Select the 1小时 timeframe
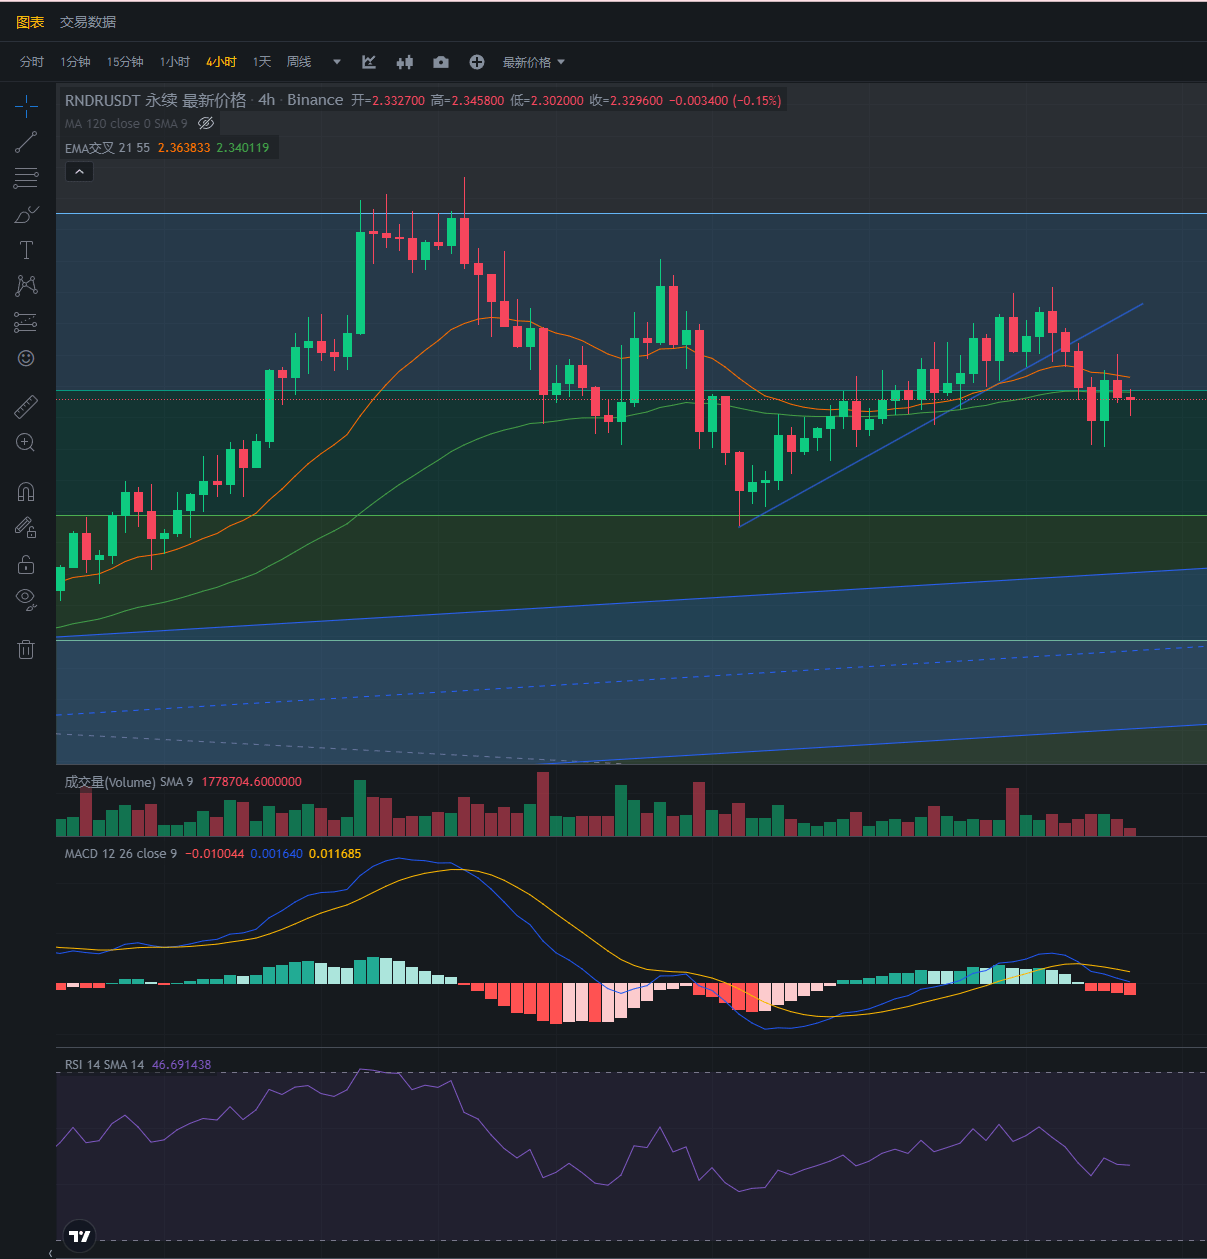 click(x=175, y=62)
